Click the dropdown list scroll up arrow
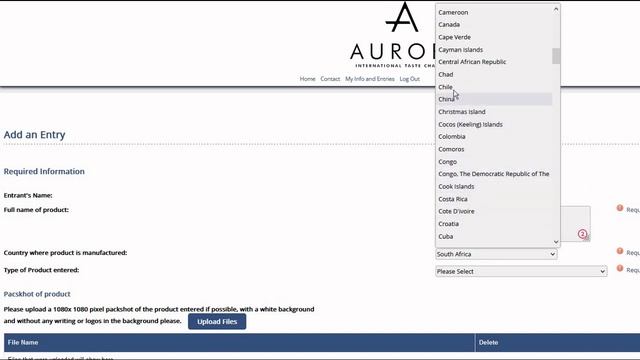Viewport: 640px width, 360px height. point(556,9)
